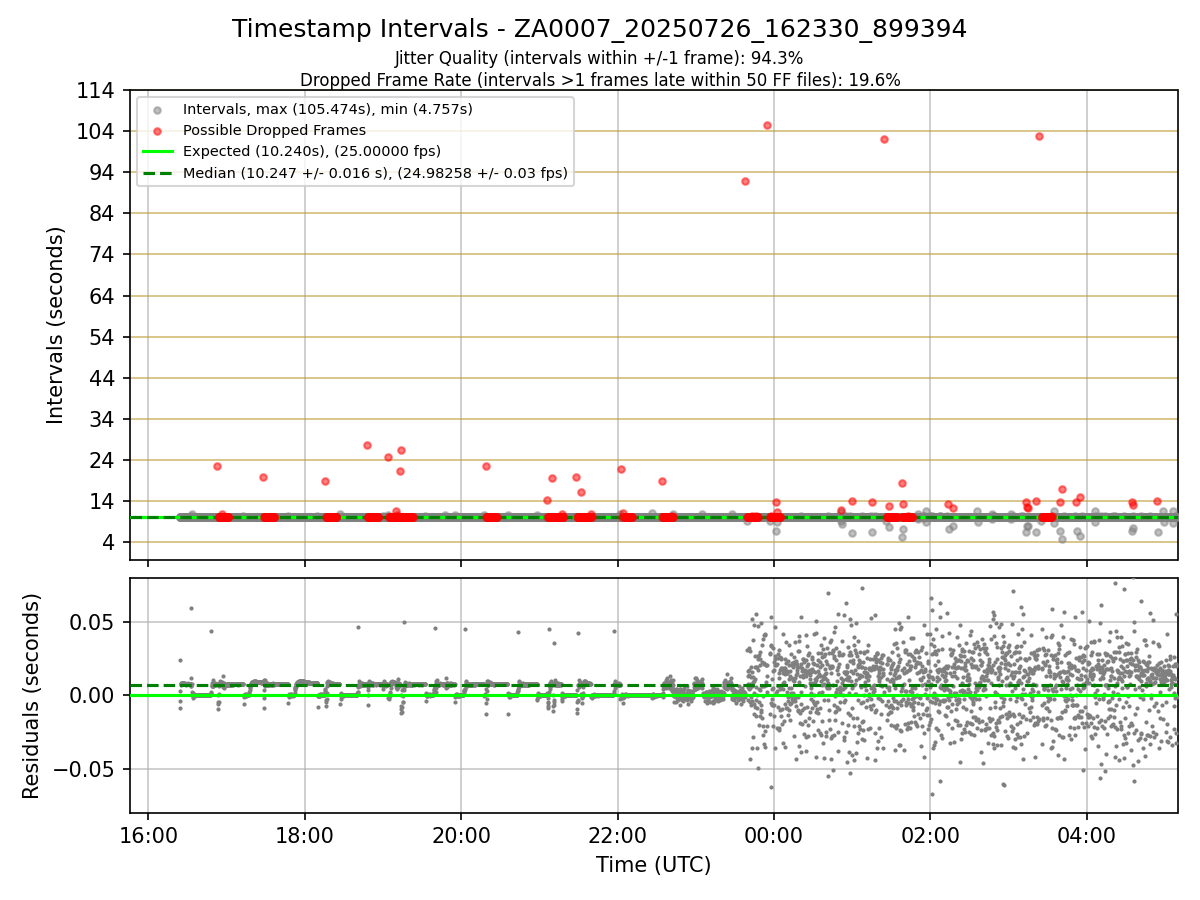Click the '104' y-axis tick label
The width and height of the screenshot is (1200, 900).
coord(98,132)
